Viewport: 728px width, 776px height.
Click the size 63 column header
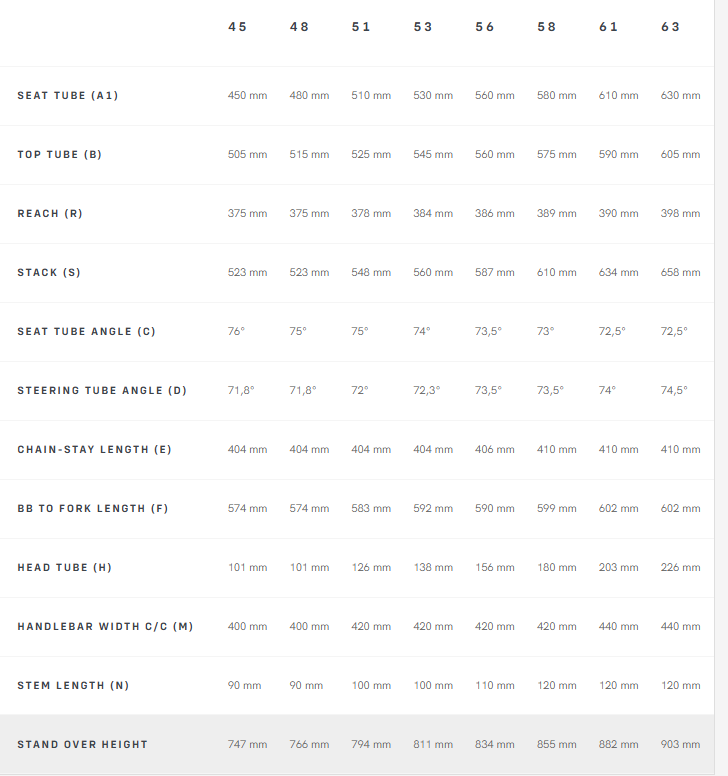(671, 27)
